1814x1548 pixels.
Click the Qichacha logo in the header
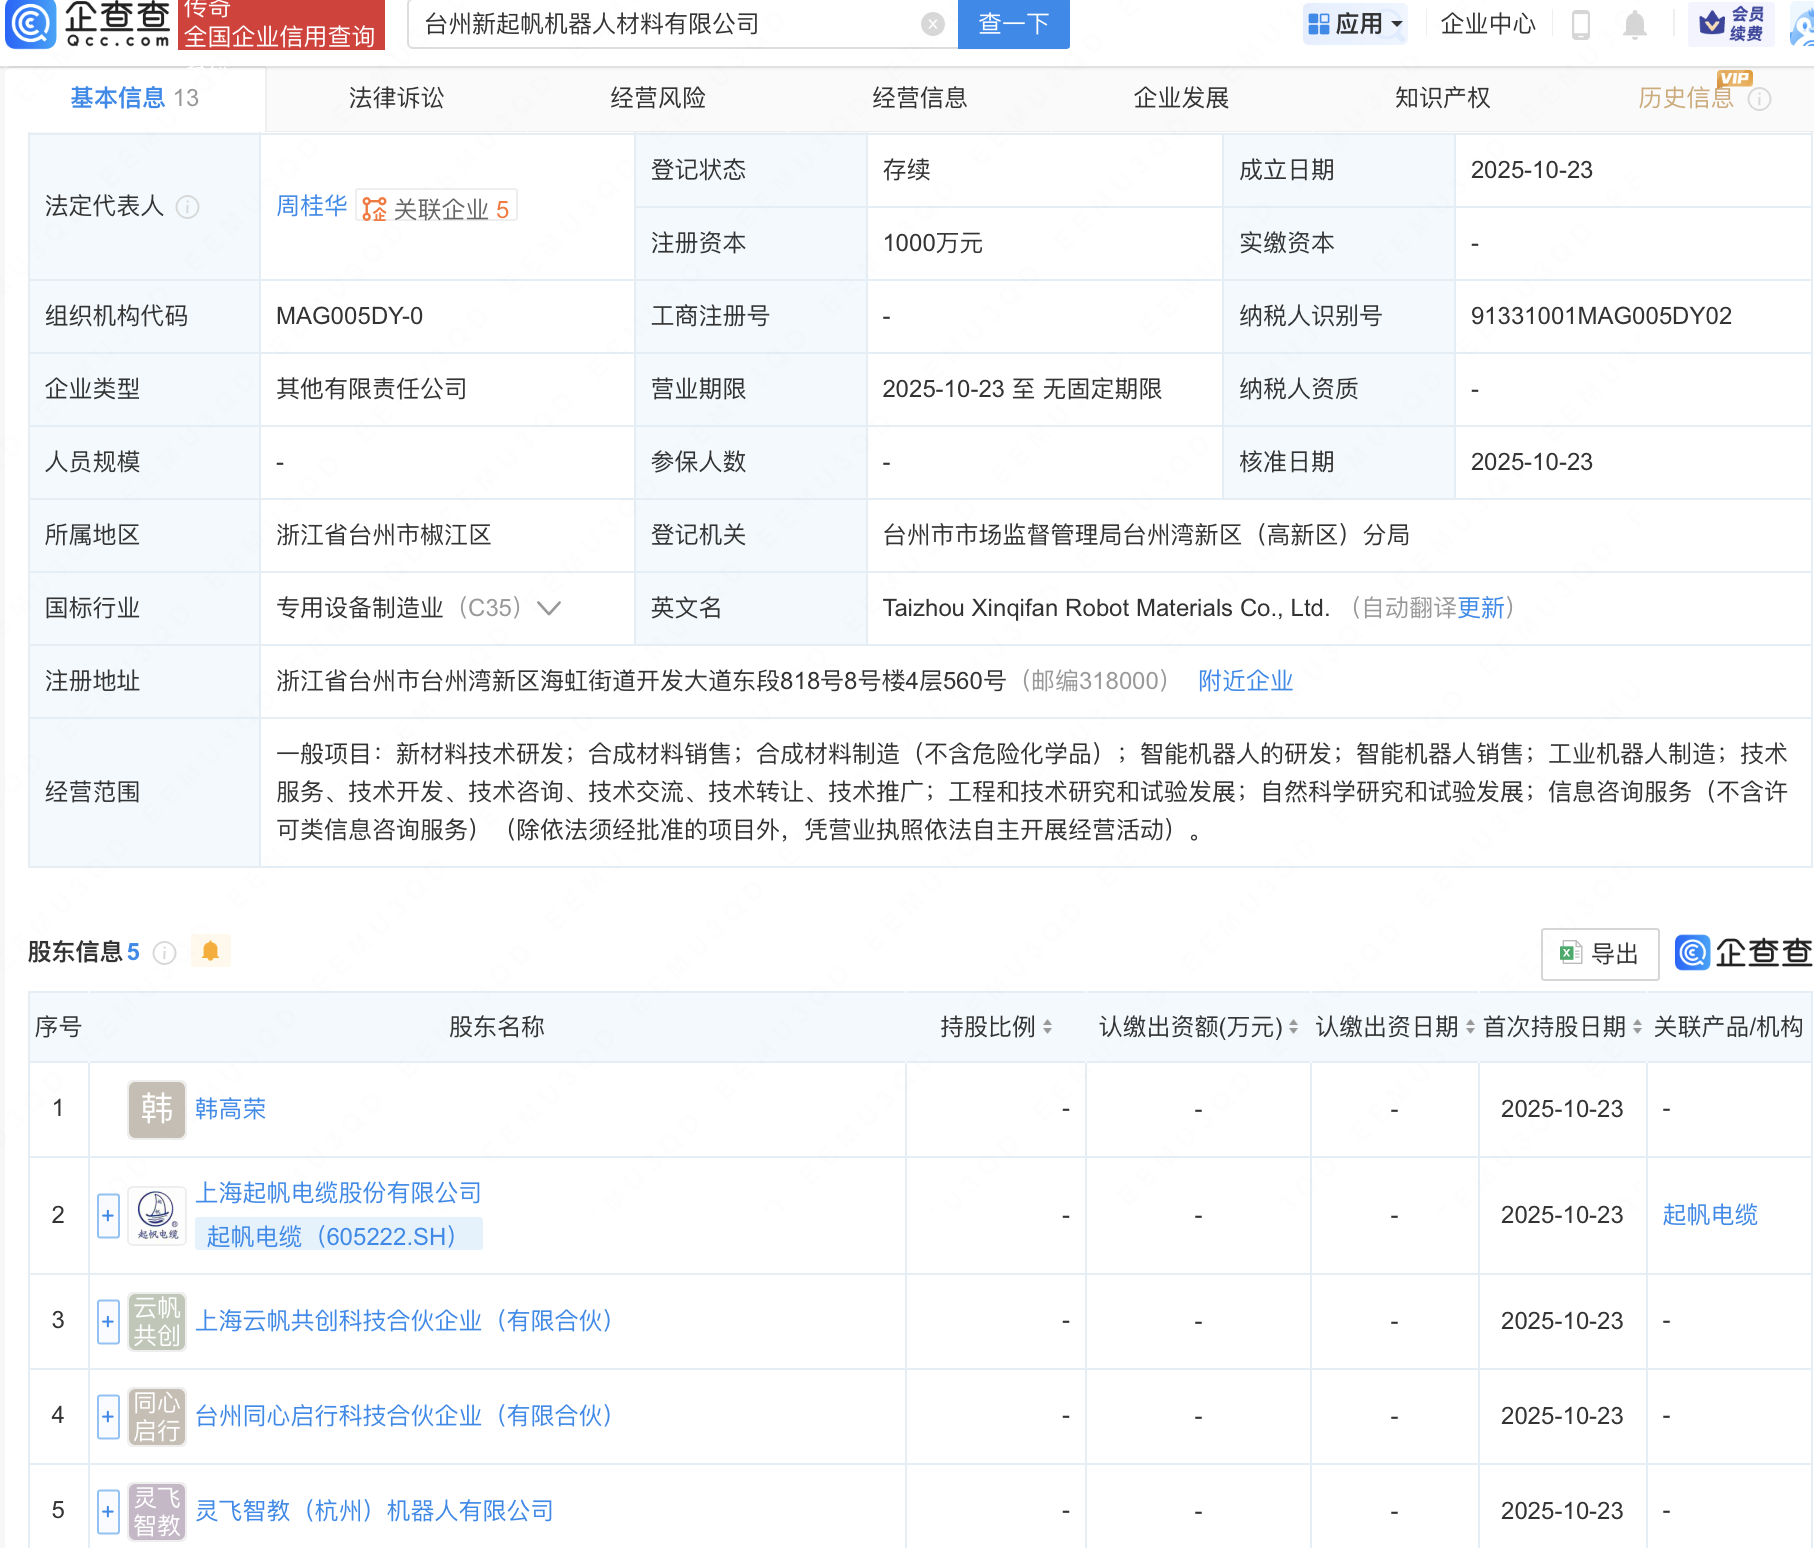coord(88,24)
